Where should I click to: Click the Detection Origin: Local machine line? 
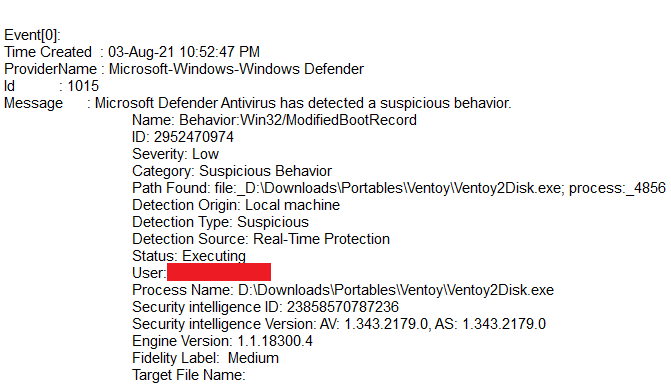pyautogui.click(x=236, y=205)
